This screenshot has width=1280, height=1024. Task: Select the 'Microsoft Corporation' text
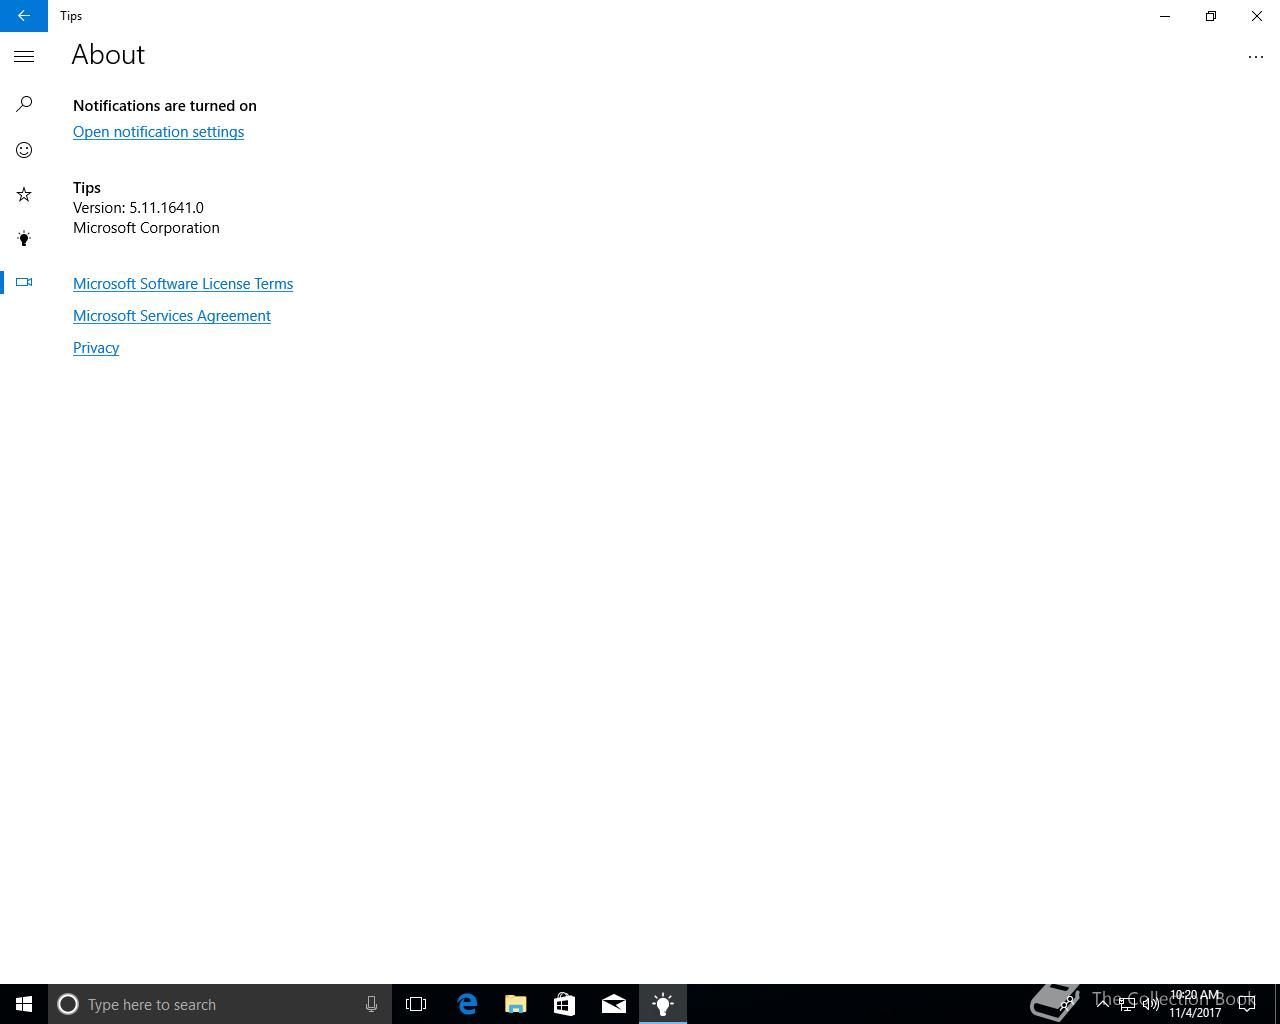[x=146, y=228]
